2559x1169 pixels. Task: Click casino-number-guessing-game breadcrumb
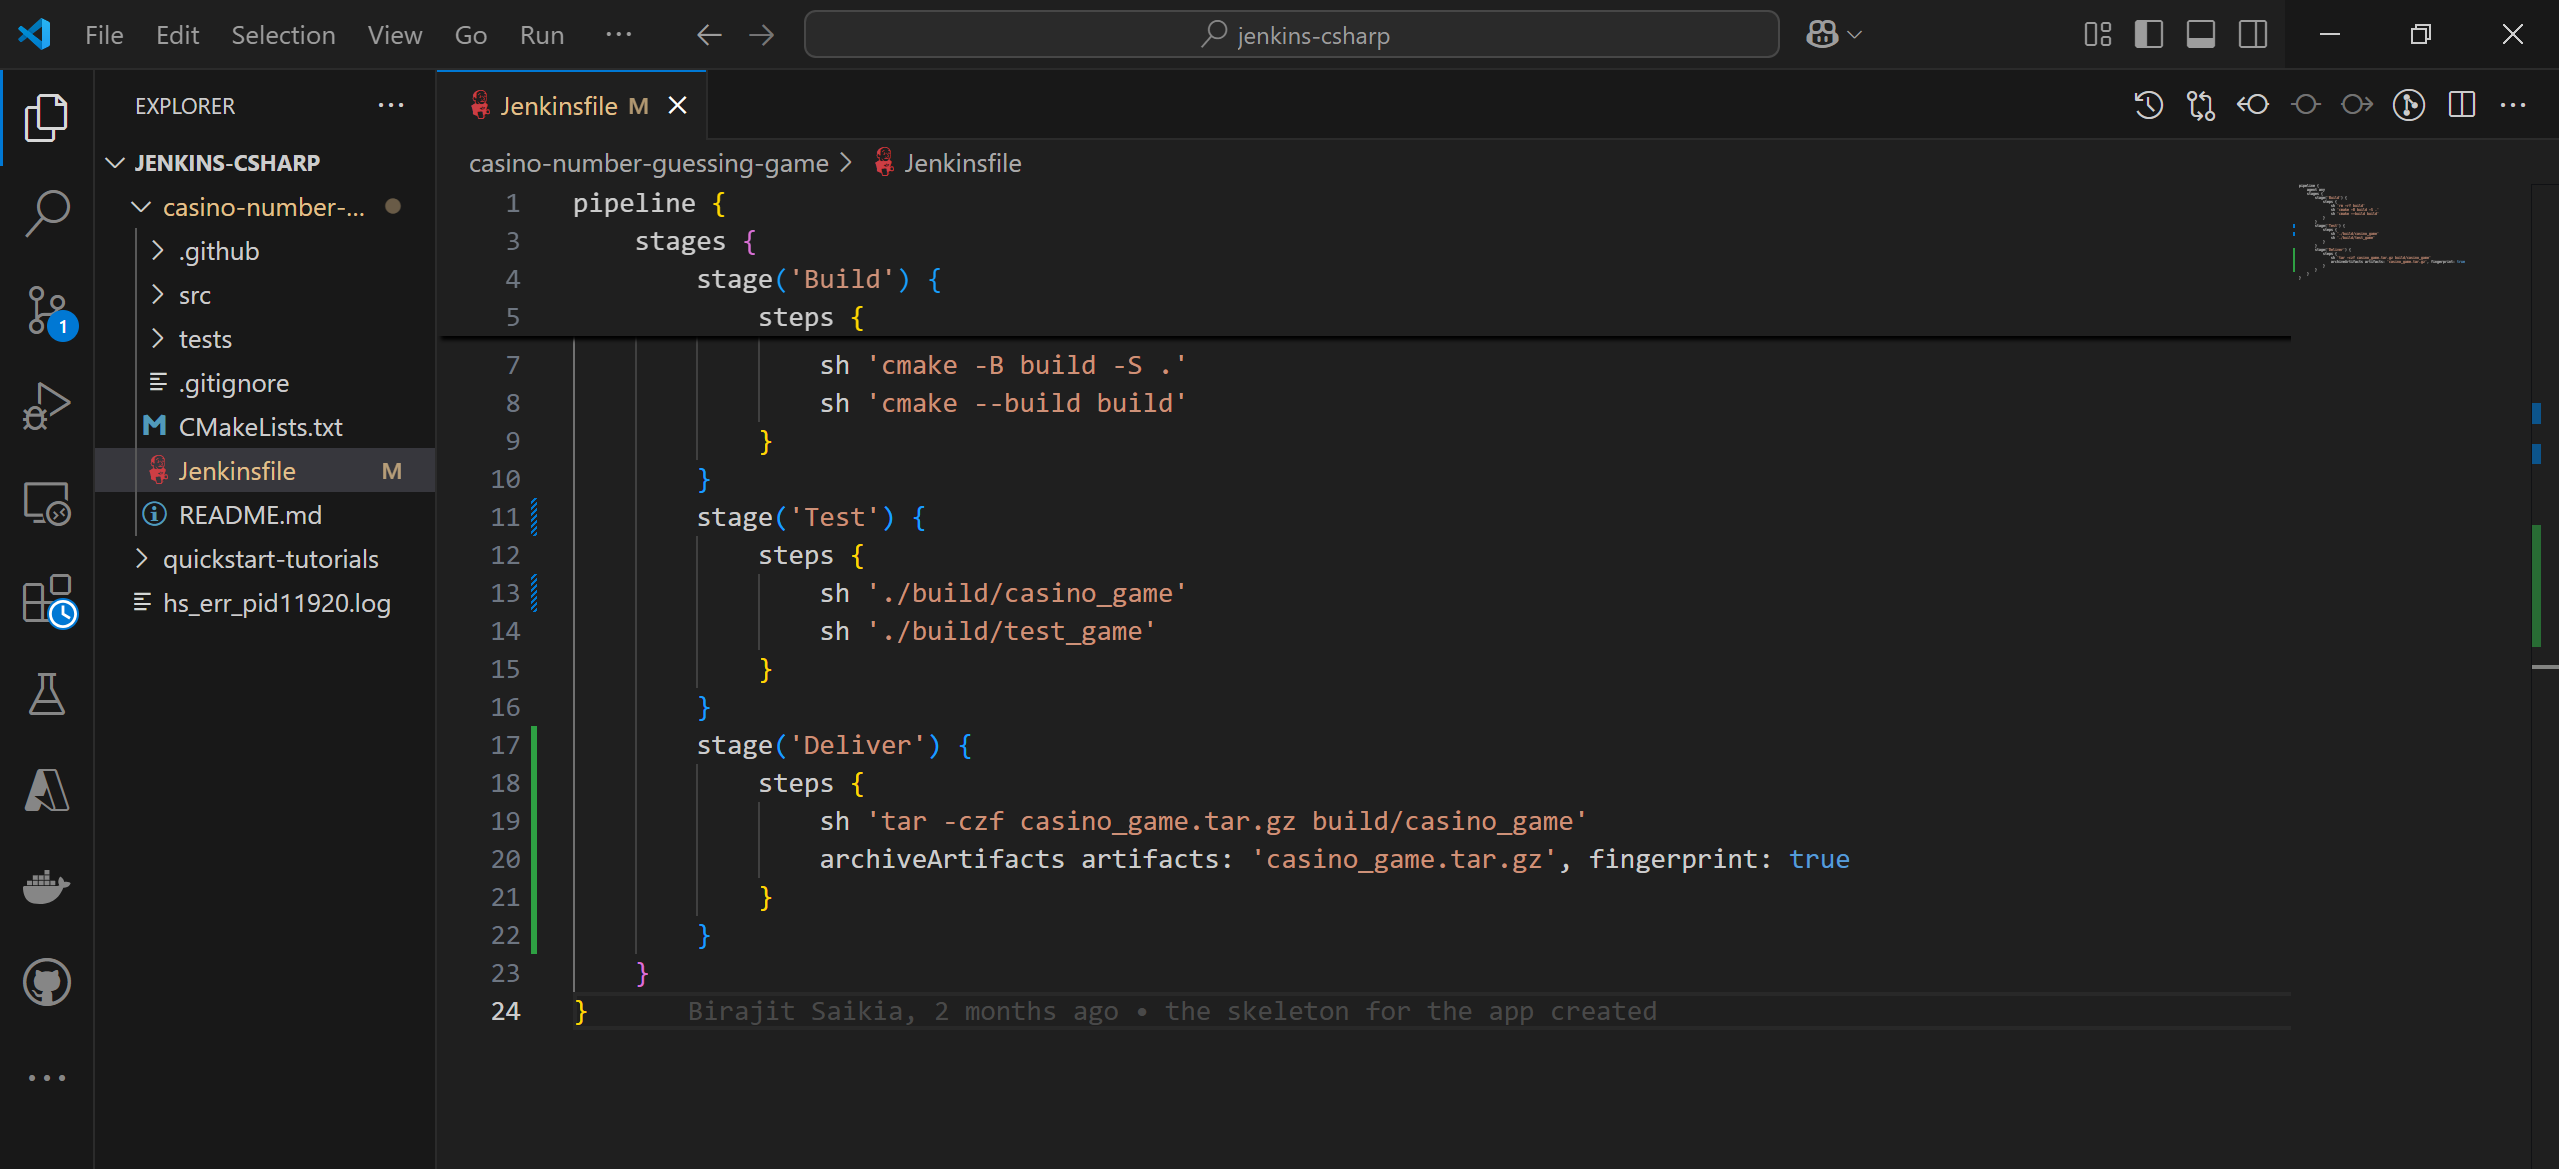click(649, 163)
